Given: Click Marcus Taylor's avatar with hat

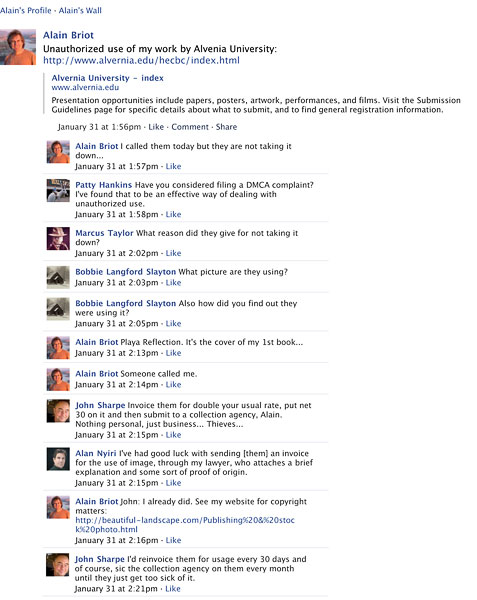Looking at the screenshot, I should pos(58,238).
